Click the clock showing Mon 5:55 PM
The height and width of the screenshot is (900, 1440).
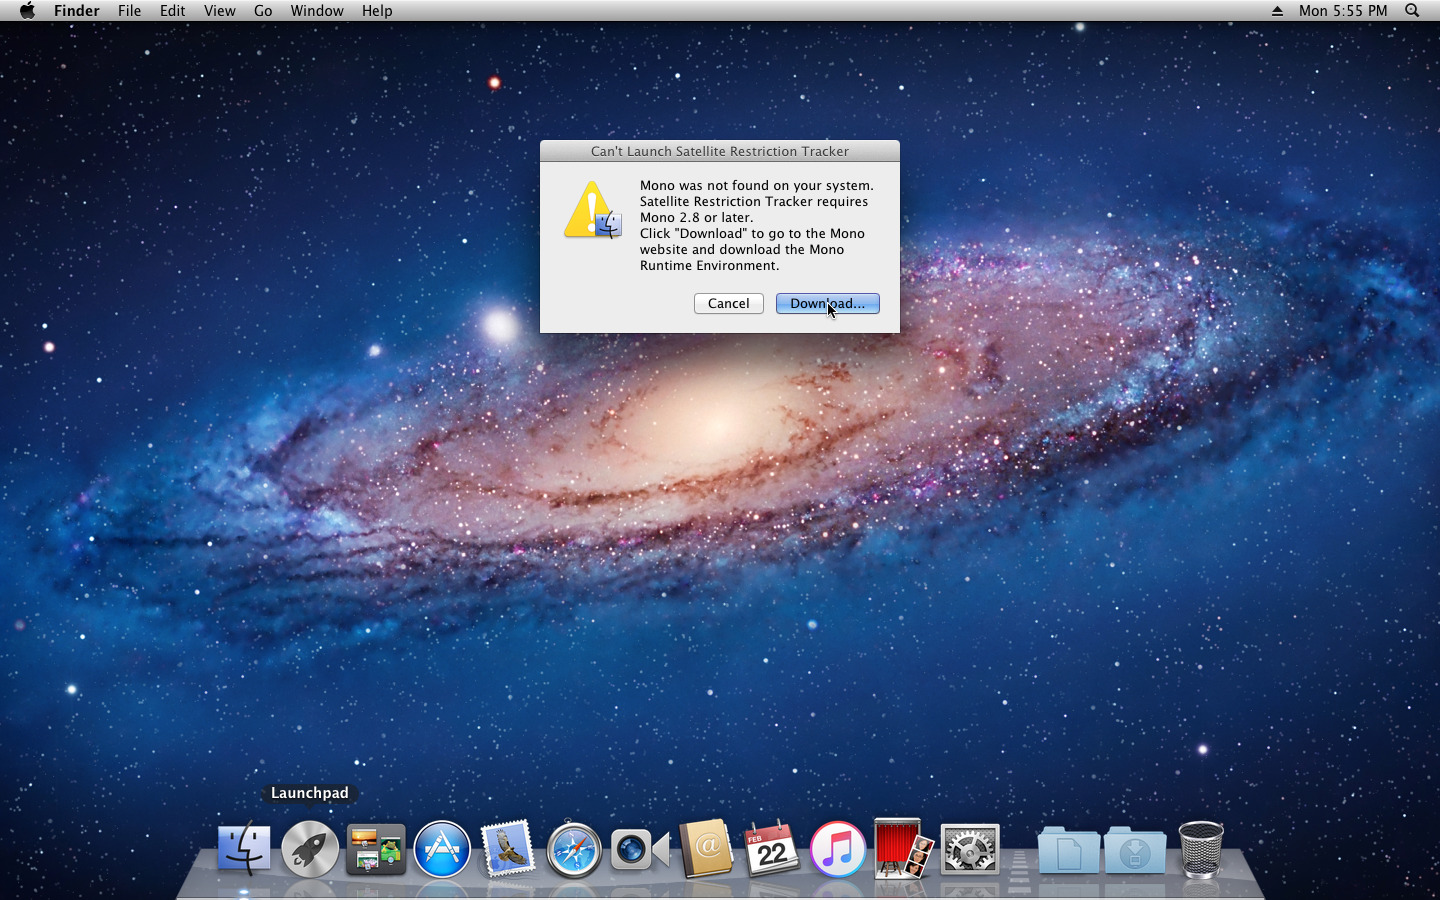point(1343,11)
